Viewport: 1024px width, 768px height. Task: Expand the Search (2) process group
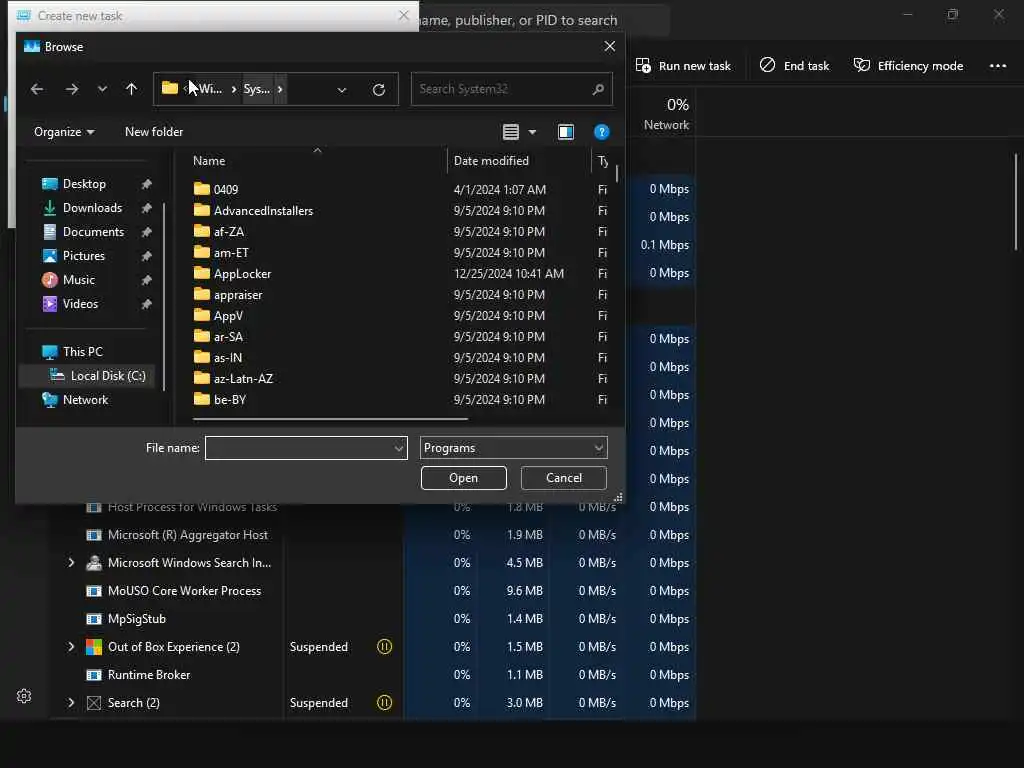(x=71, y=703)
